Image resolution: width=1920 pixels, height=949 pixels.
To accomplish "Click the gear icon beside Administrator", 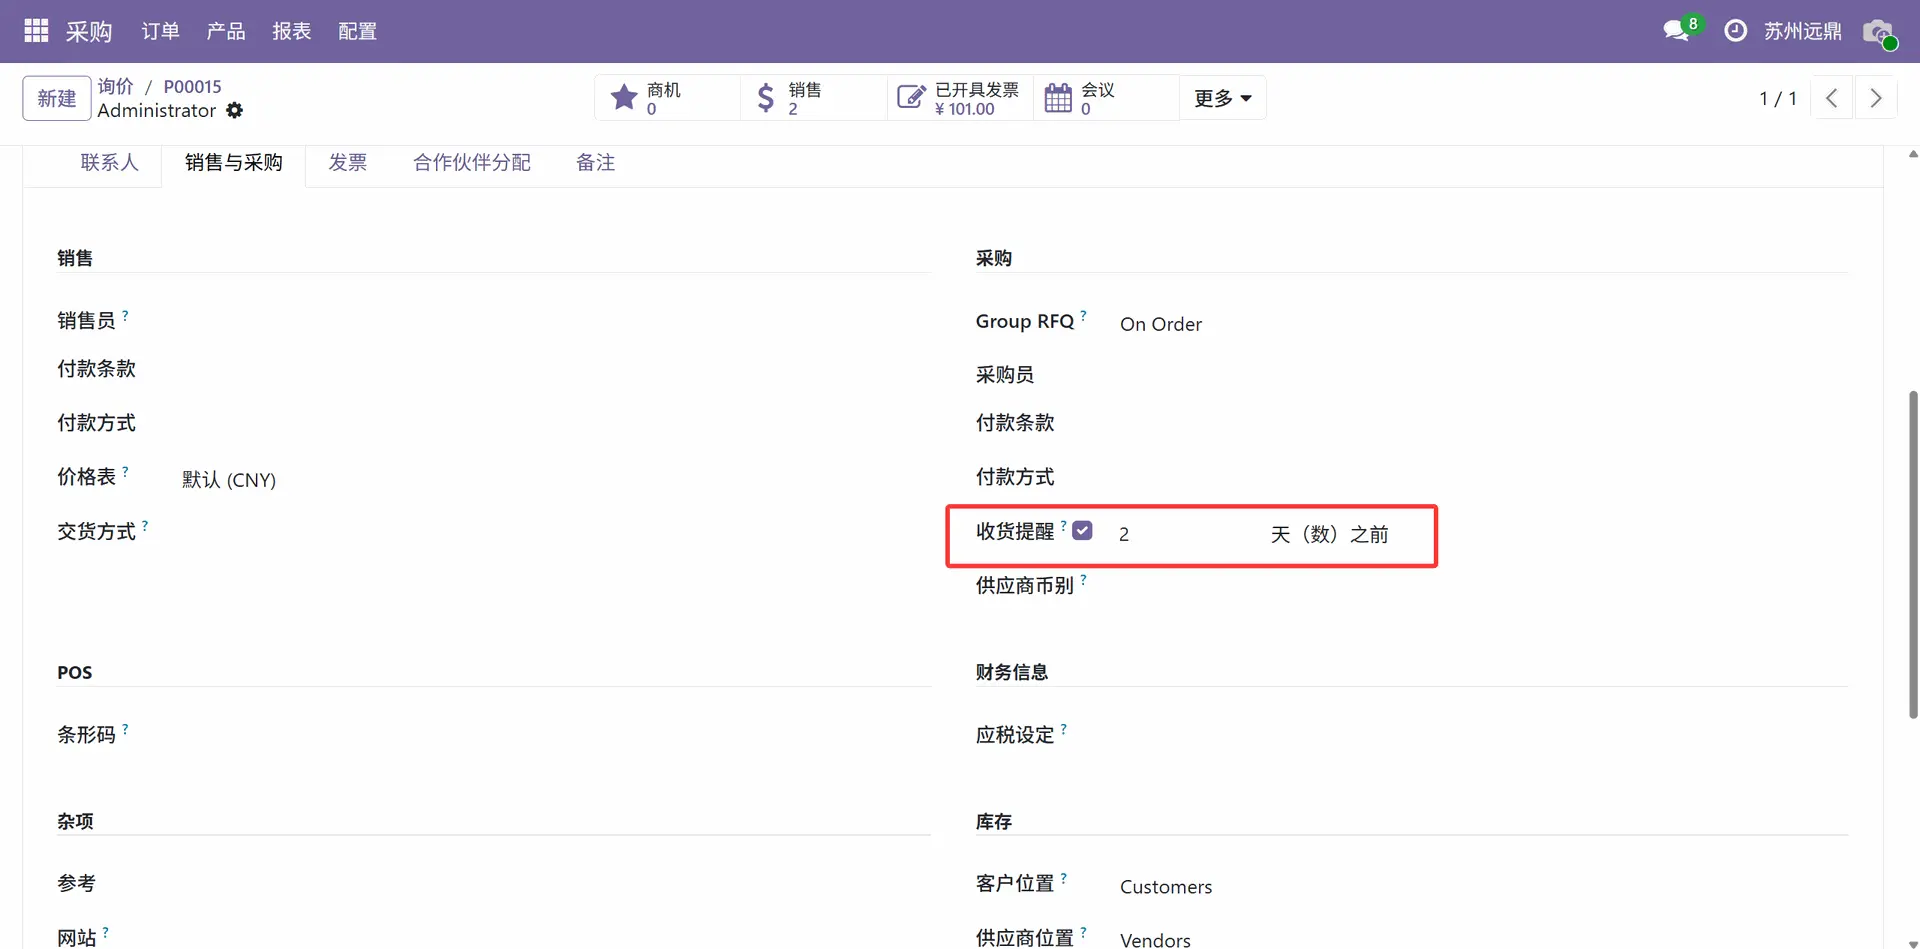I will 235,110.
